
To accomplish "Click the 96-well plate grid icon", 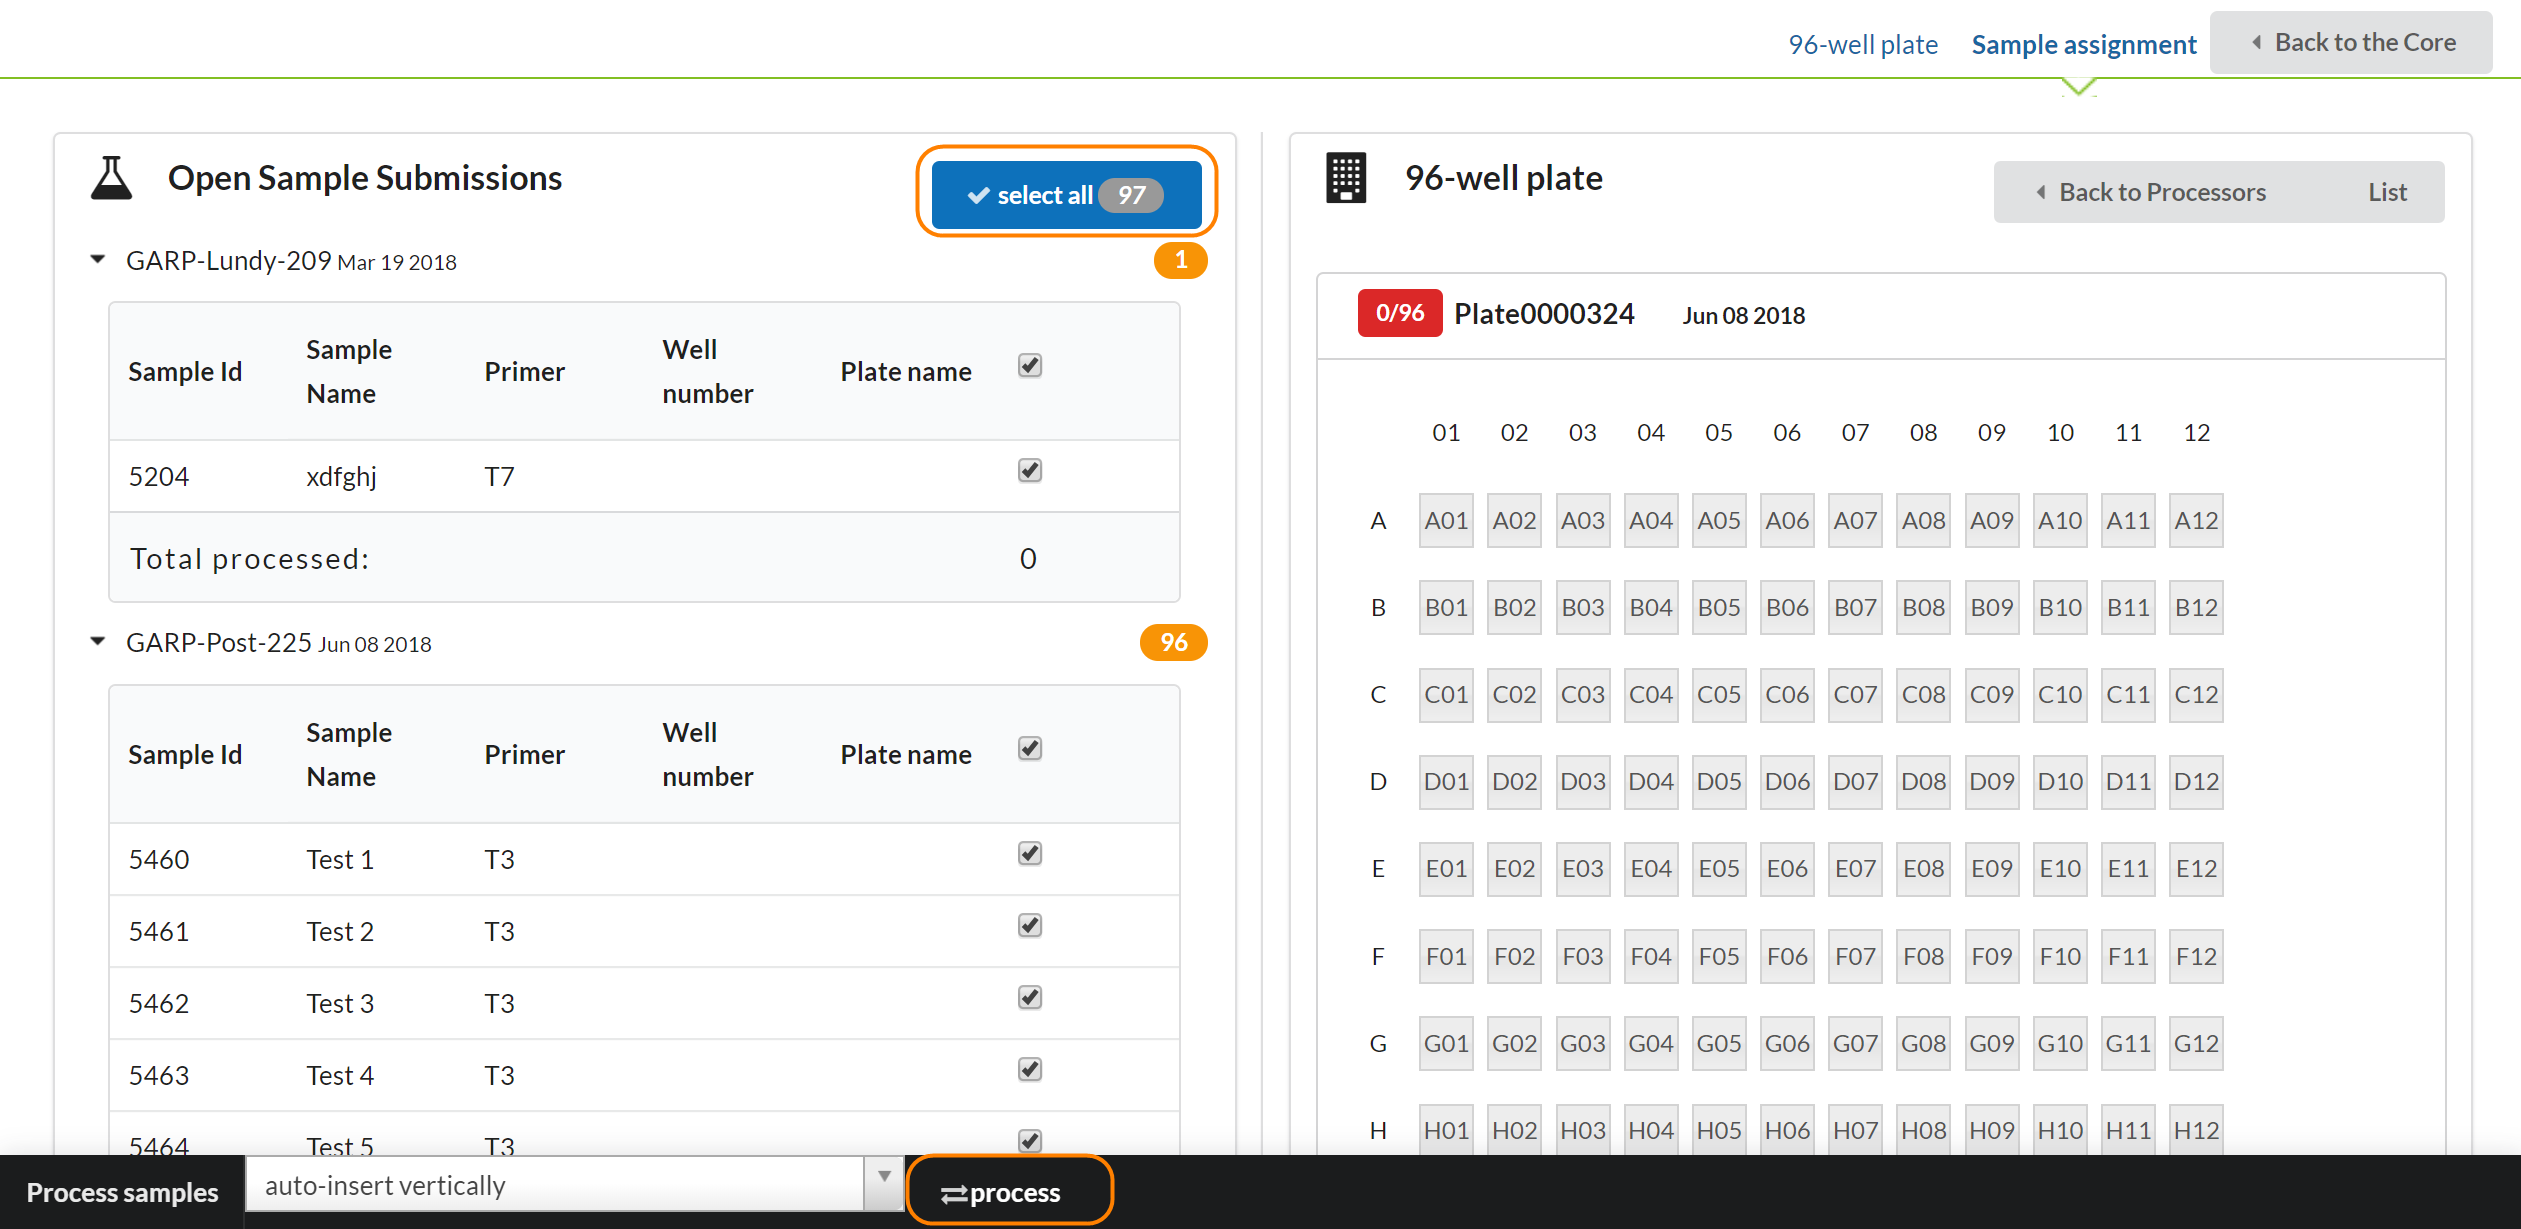I will click(1345, 178).
